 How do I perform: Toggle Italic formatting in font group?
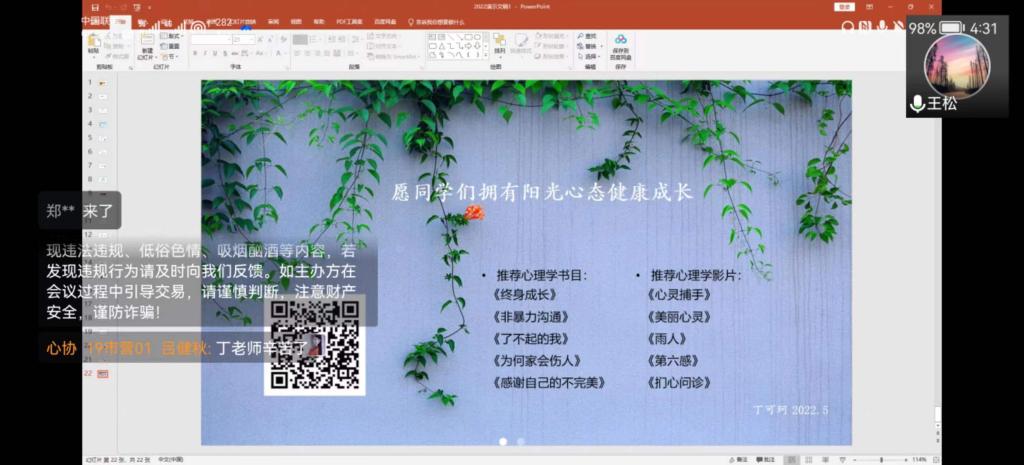[x=205, y=54]
